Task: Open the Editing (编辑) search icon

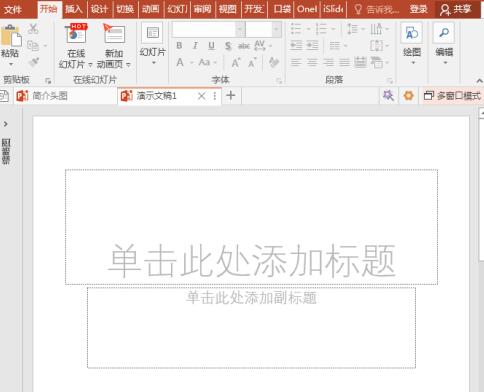Action: [444, 33]
